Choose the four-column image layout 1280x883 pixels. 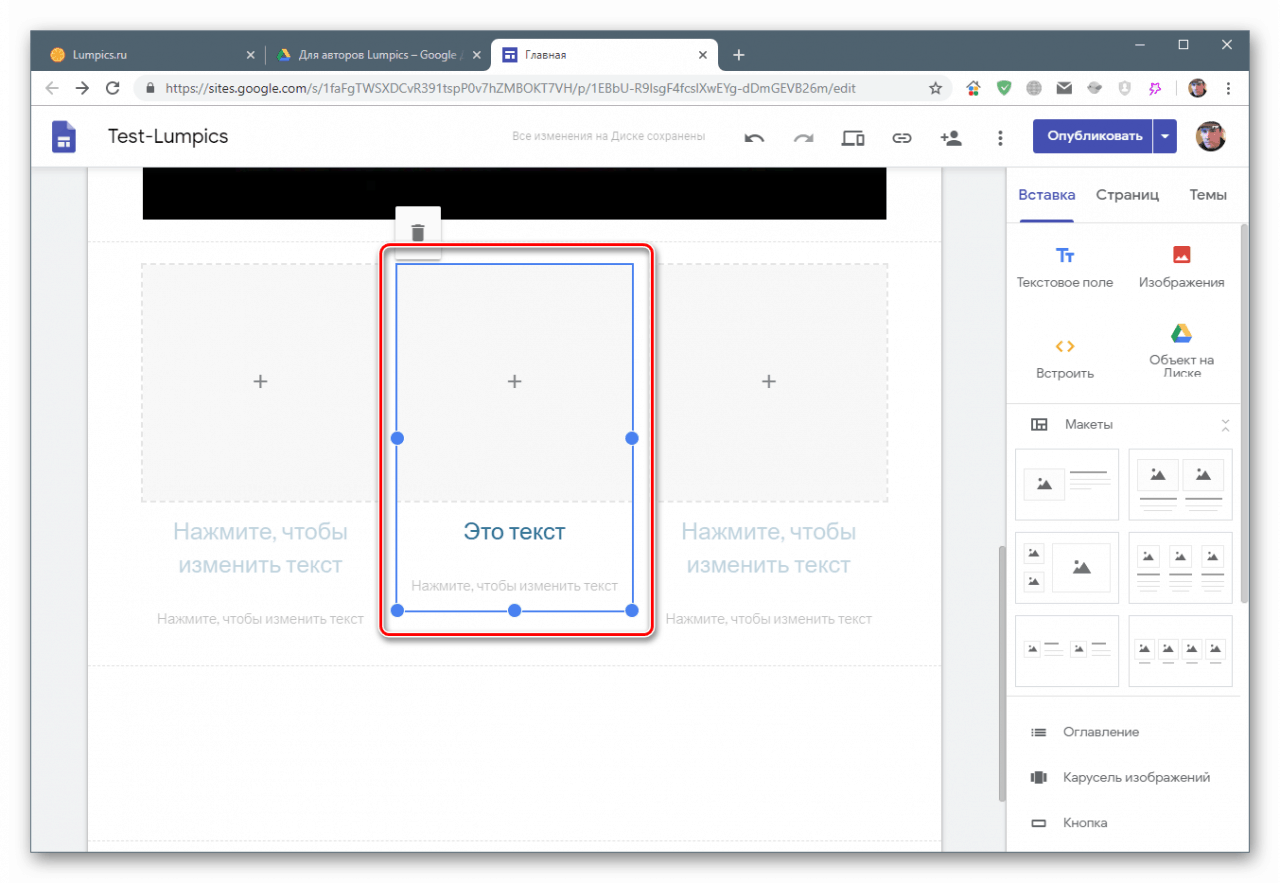[1180, 651]
